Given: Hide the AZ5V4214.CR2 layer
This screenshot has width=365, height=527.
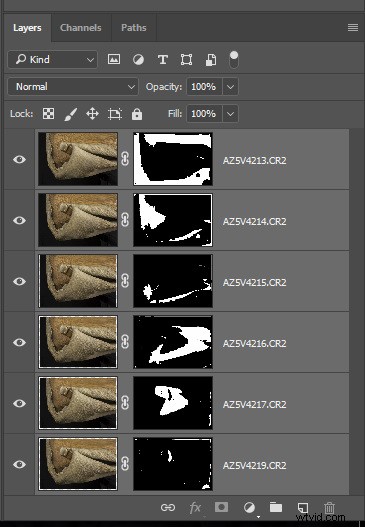Looking at the screenshot, I should [x=19, y=220].
